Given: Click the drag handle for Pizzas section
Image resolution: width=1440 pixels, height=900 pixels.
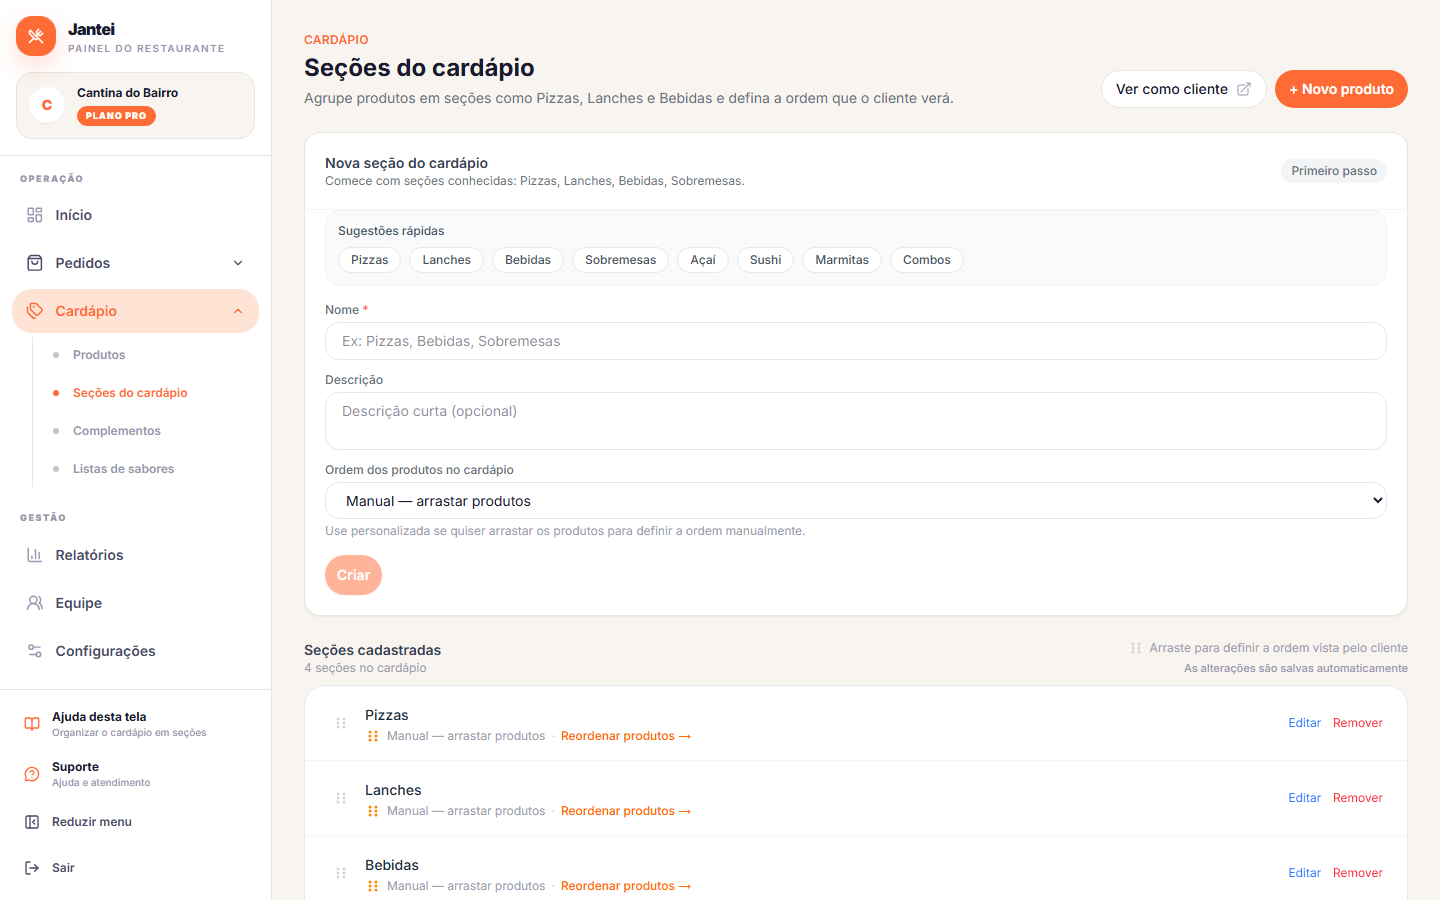Looking at the screenshot, I should [x=341, y=723].
